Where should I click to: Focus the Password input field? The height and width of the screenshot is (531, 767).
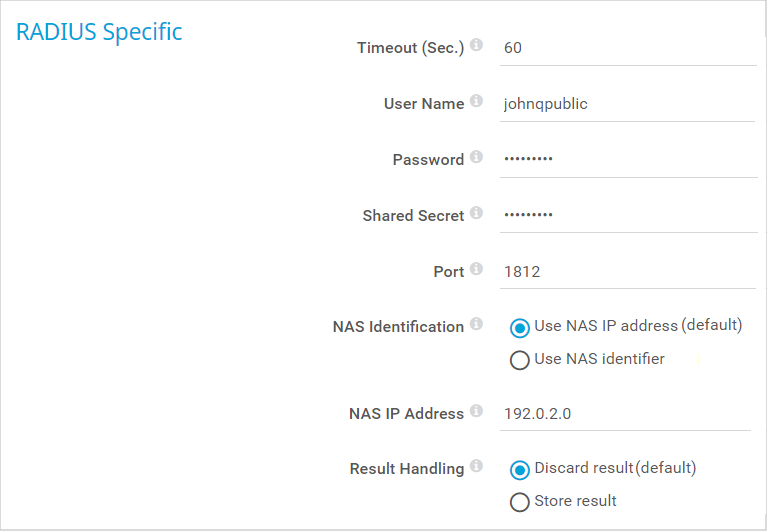[629, 160]
